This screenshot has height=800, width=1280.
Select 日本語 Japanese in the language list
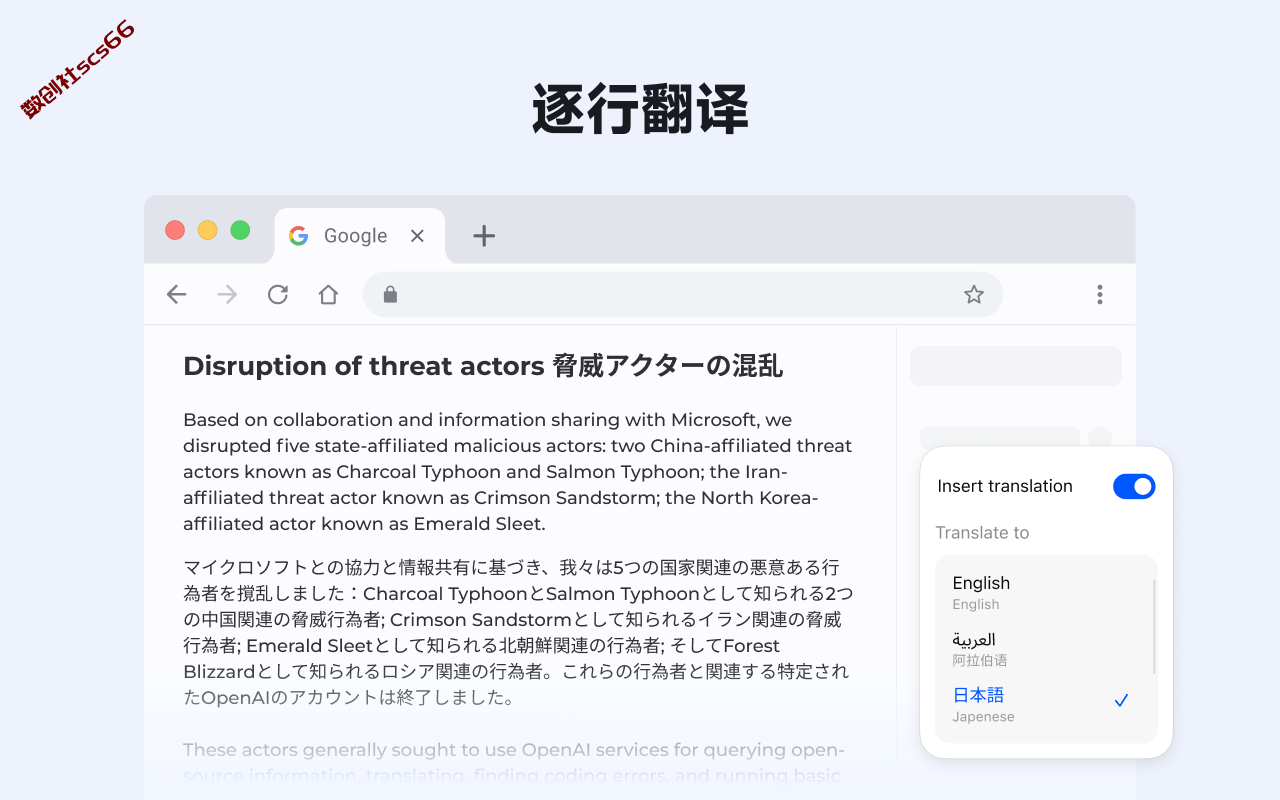click(1045, 704)
